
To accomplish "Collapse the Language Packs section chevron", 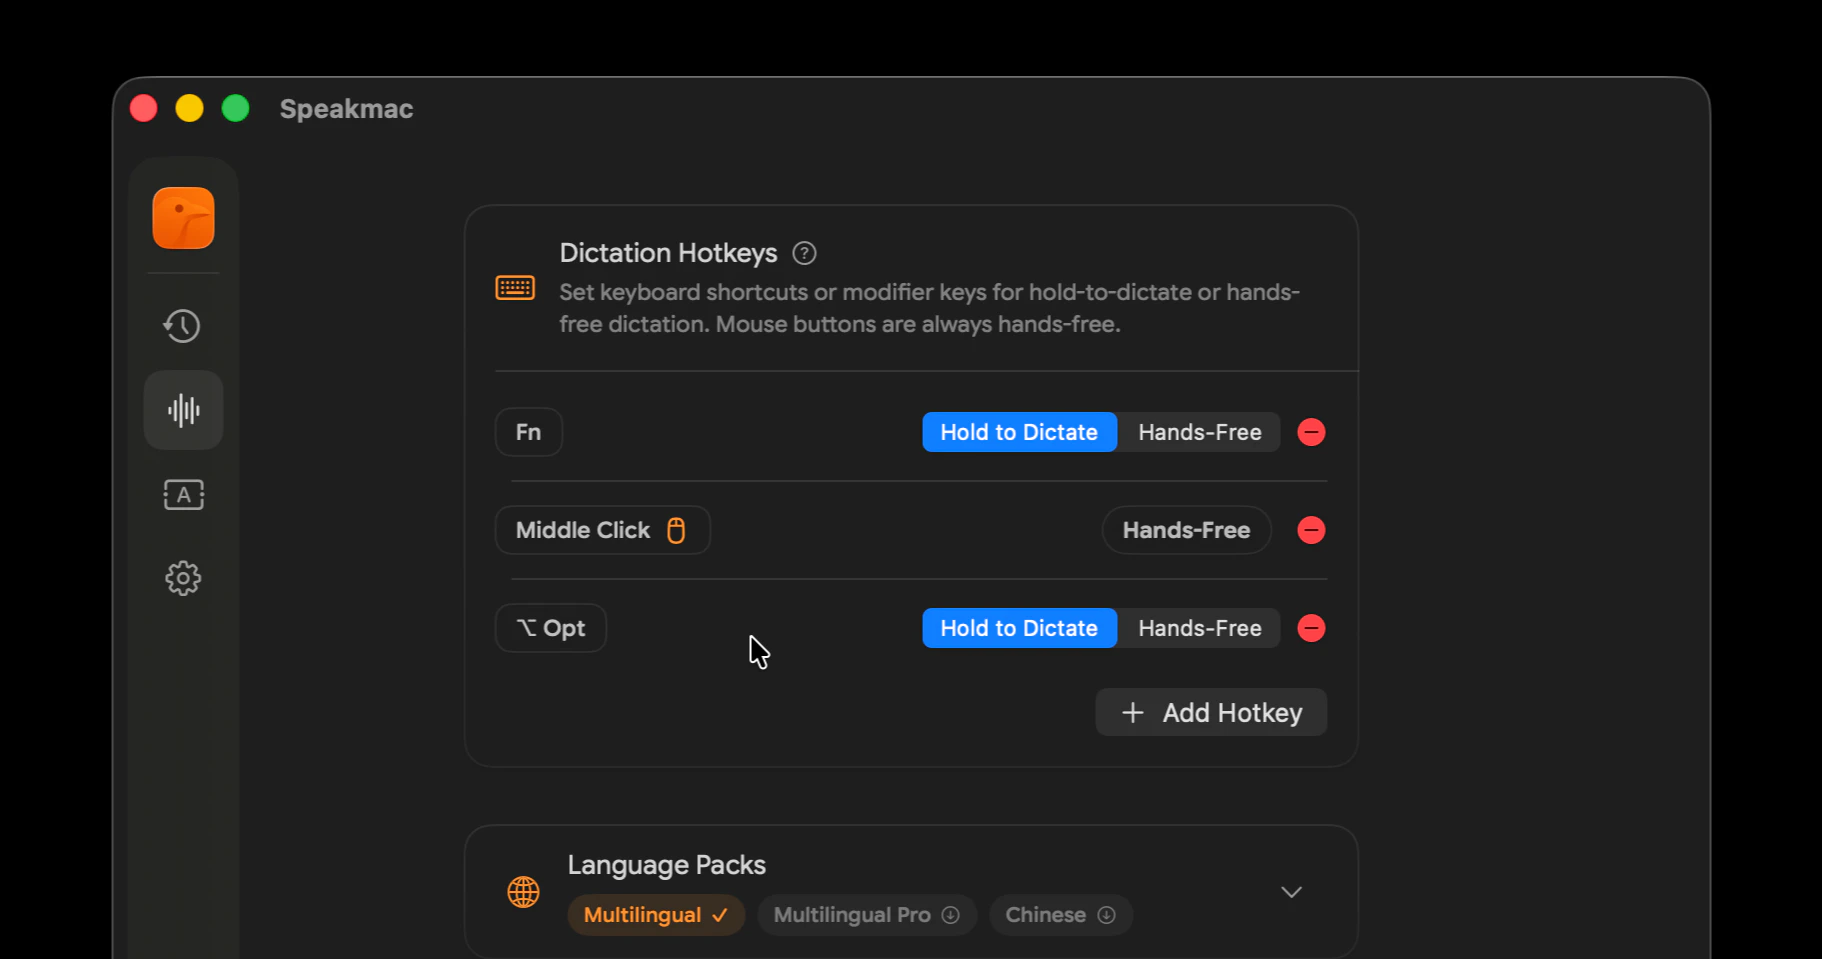I will pyautogui.click(x=1290, y=891).
